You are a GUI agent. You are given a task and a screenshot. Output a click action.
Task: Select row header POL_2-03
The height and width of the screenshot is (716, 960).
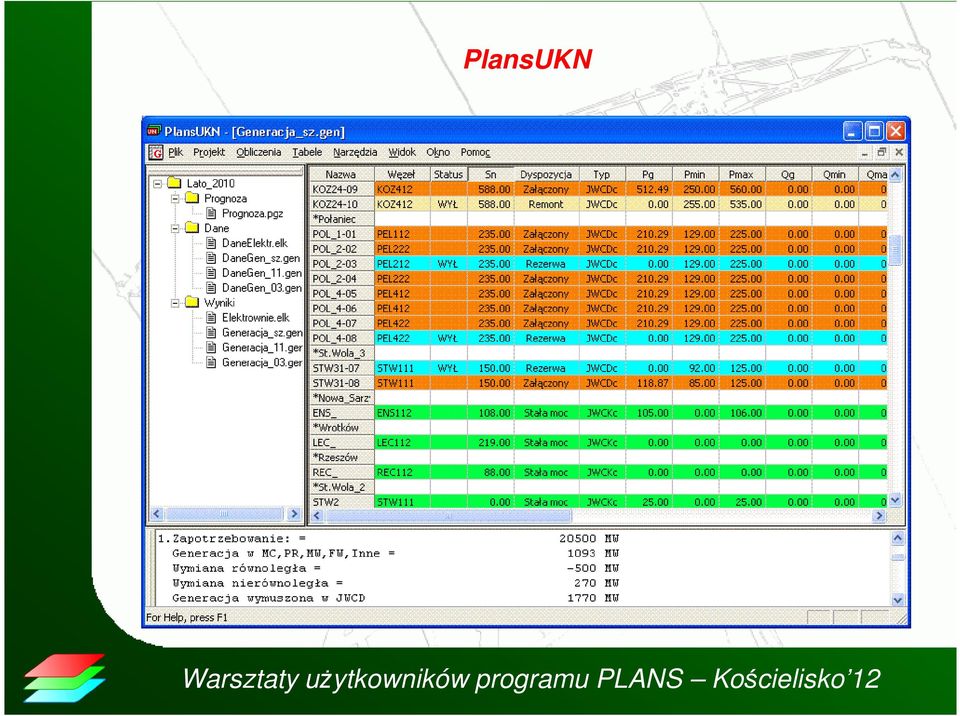point(341,264)
